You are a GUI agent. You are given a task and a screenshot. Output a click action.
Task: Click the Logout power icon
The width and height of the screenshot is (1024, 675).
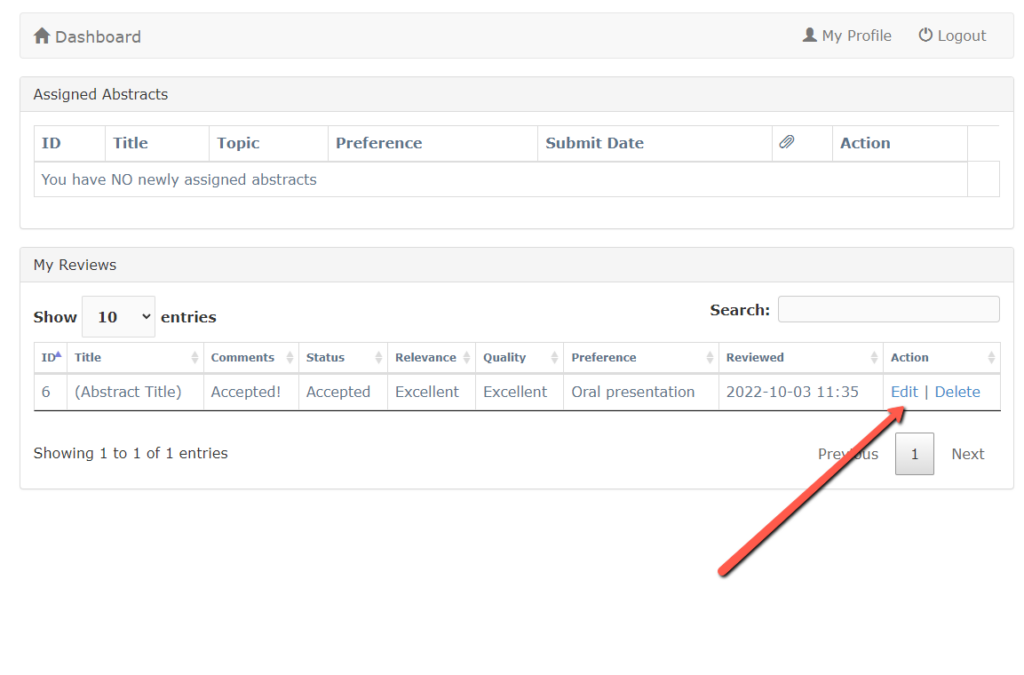tap(925, 35)
